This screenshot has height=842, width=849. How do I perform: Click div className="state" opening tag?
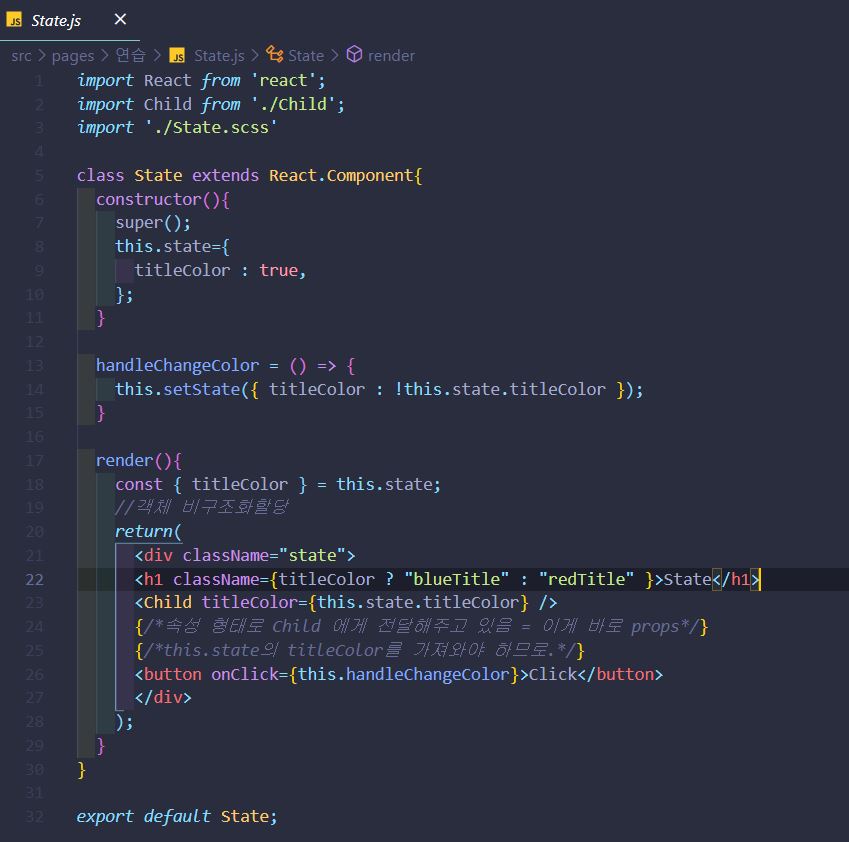coord(245,556)
